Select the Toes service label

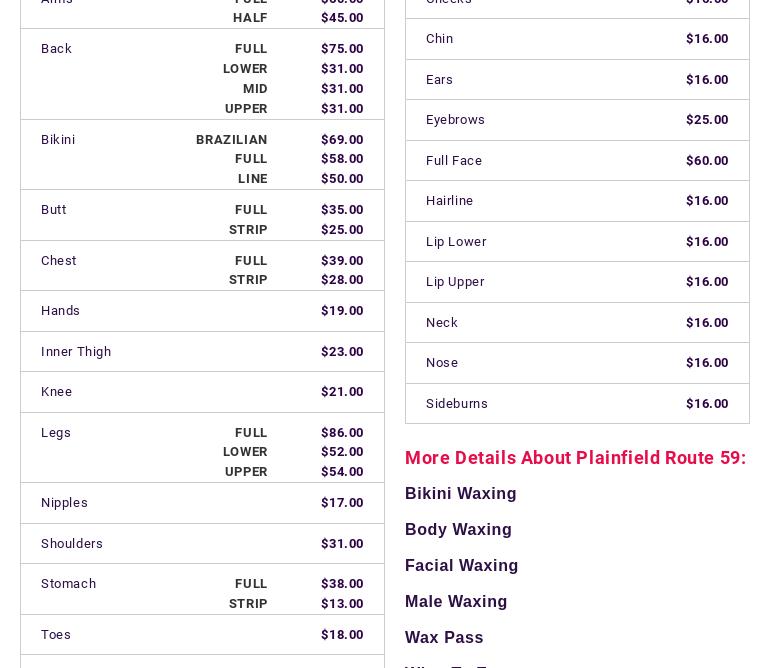[x=56, y=634]
